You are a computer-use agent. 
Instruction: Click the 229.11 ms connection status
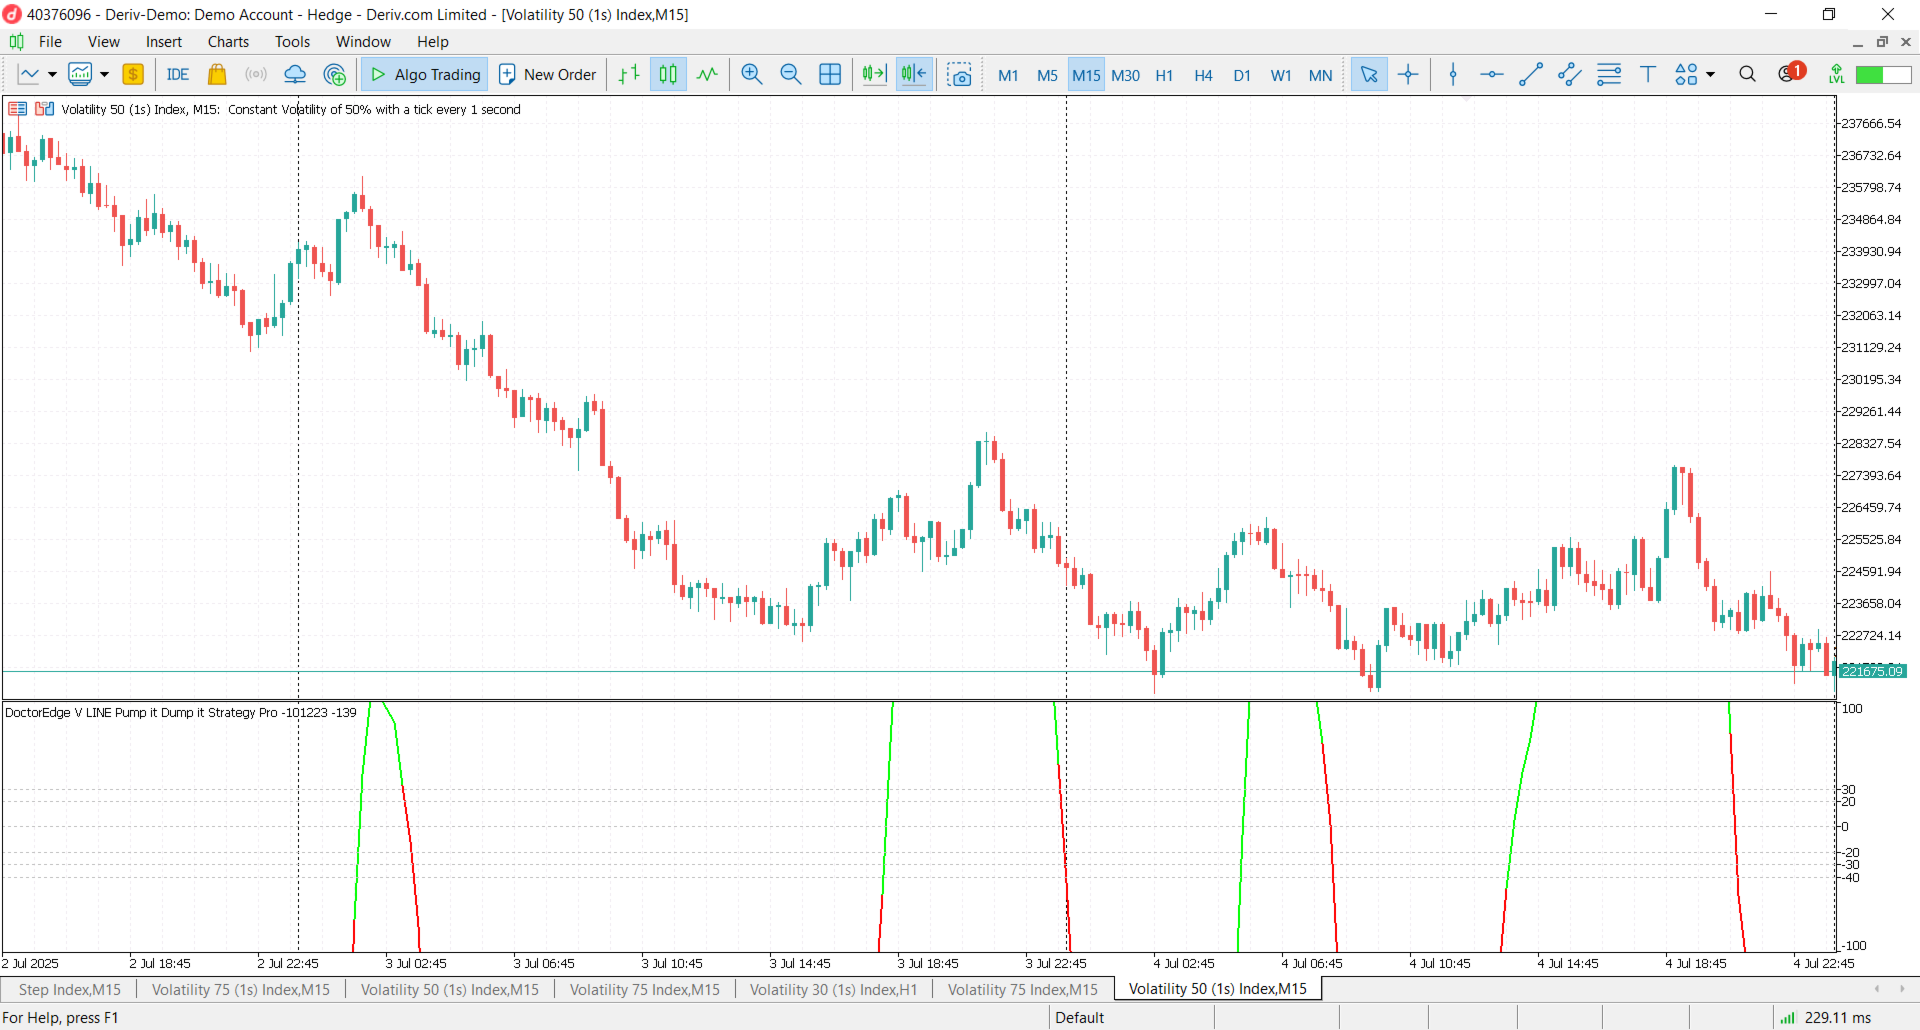pyautogui.click(x=1826, y=1018)
